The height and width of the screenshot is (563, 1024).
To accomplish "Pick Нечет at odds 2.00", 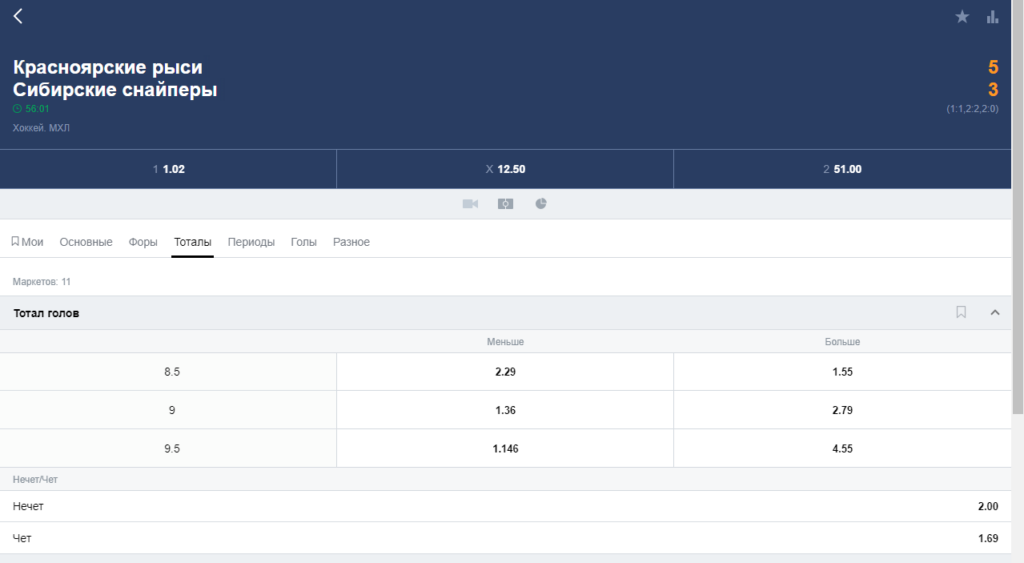I will click(x=505, y=506).
